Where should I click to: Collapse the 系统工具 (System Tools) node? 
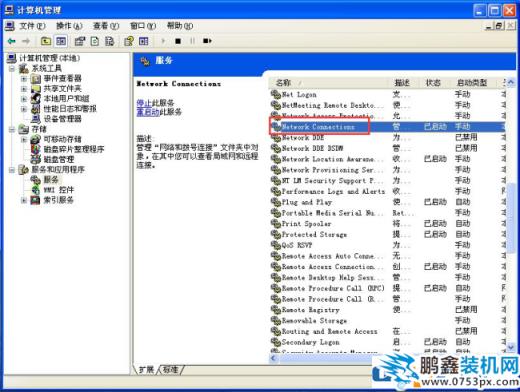click(12, 69)
